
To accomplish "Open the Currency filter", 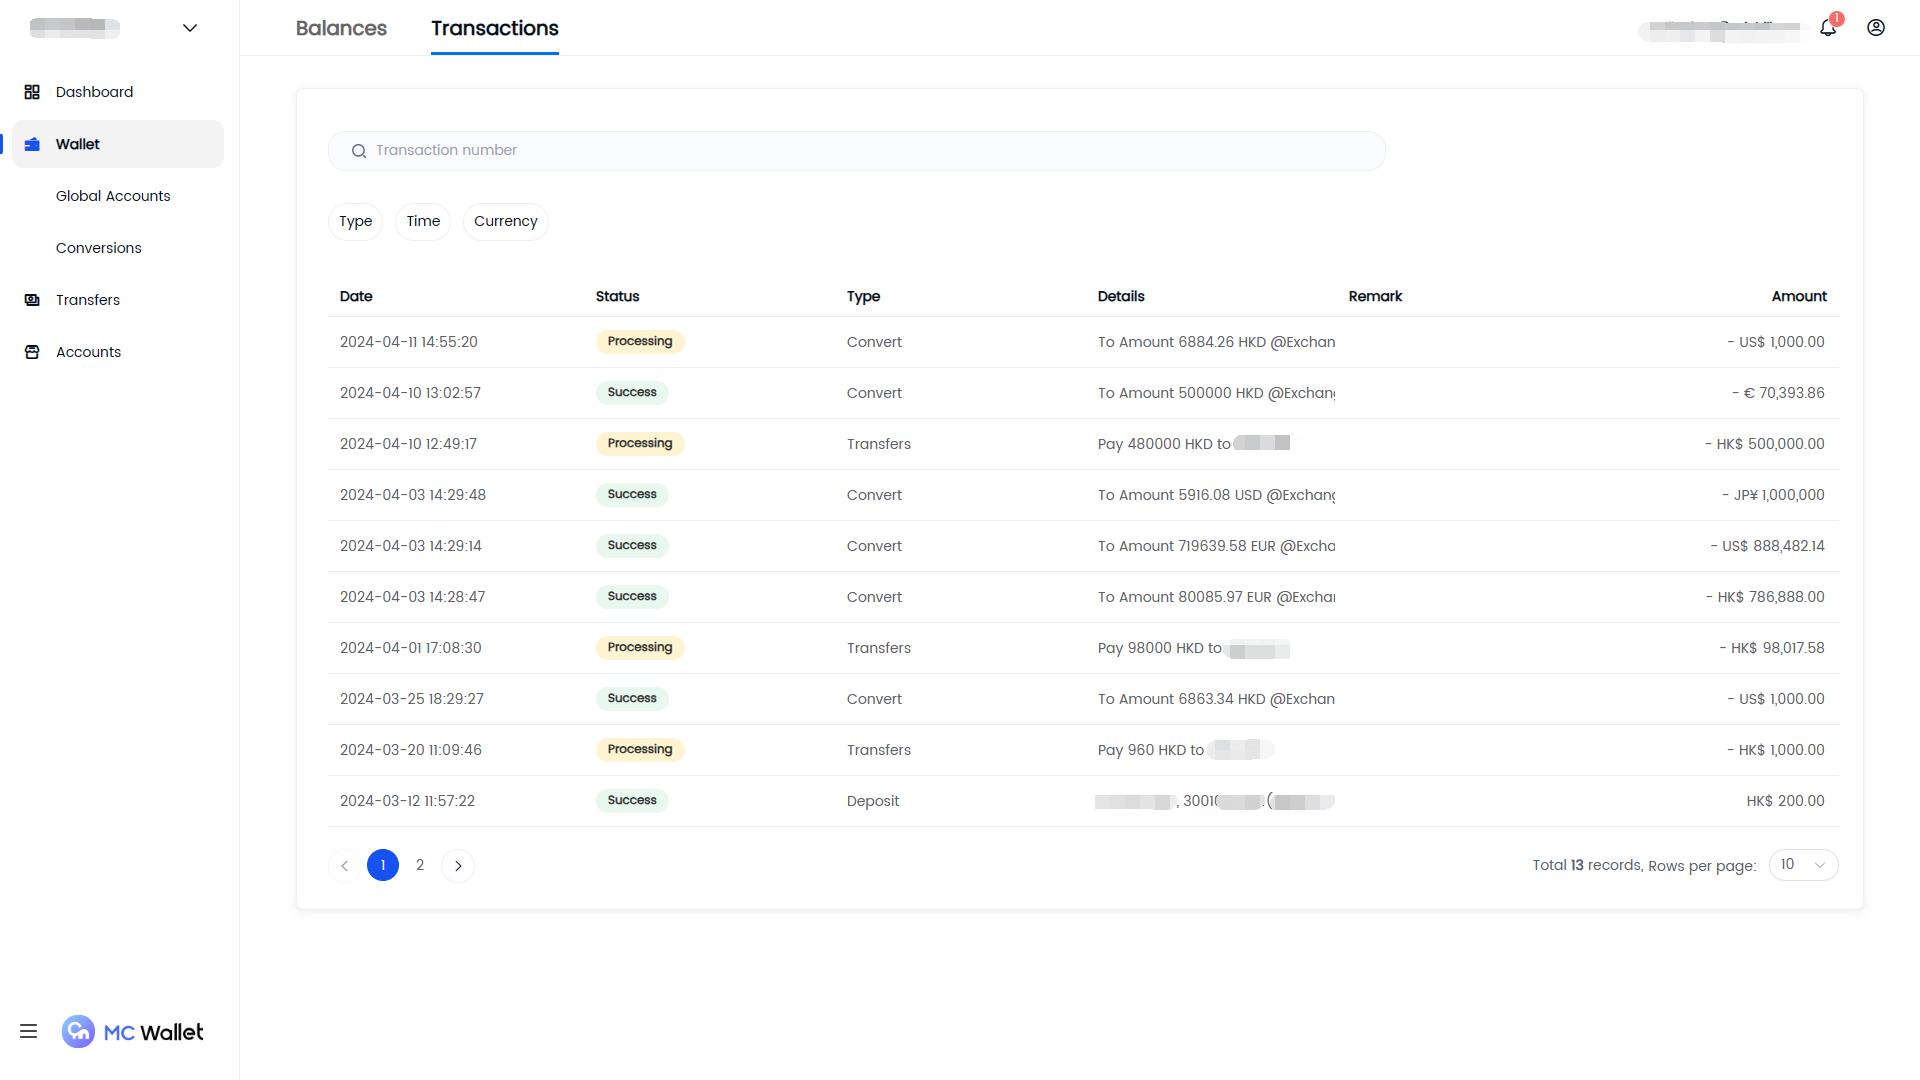I will pyautogui.click(x=505, y=221).
